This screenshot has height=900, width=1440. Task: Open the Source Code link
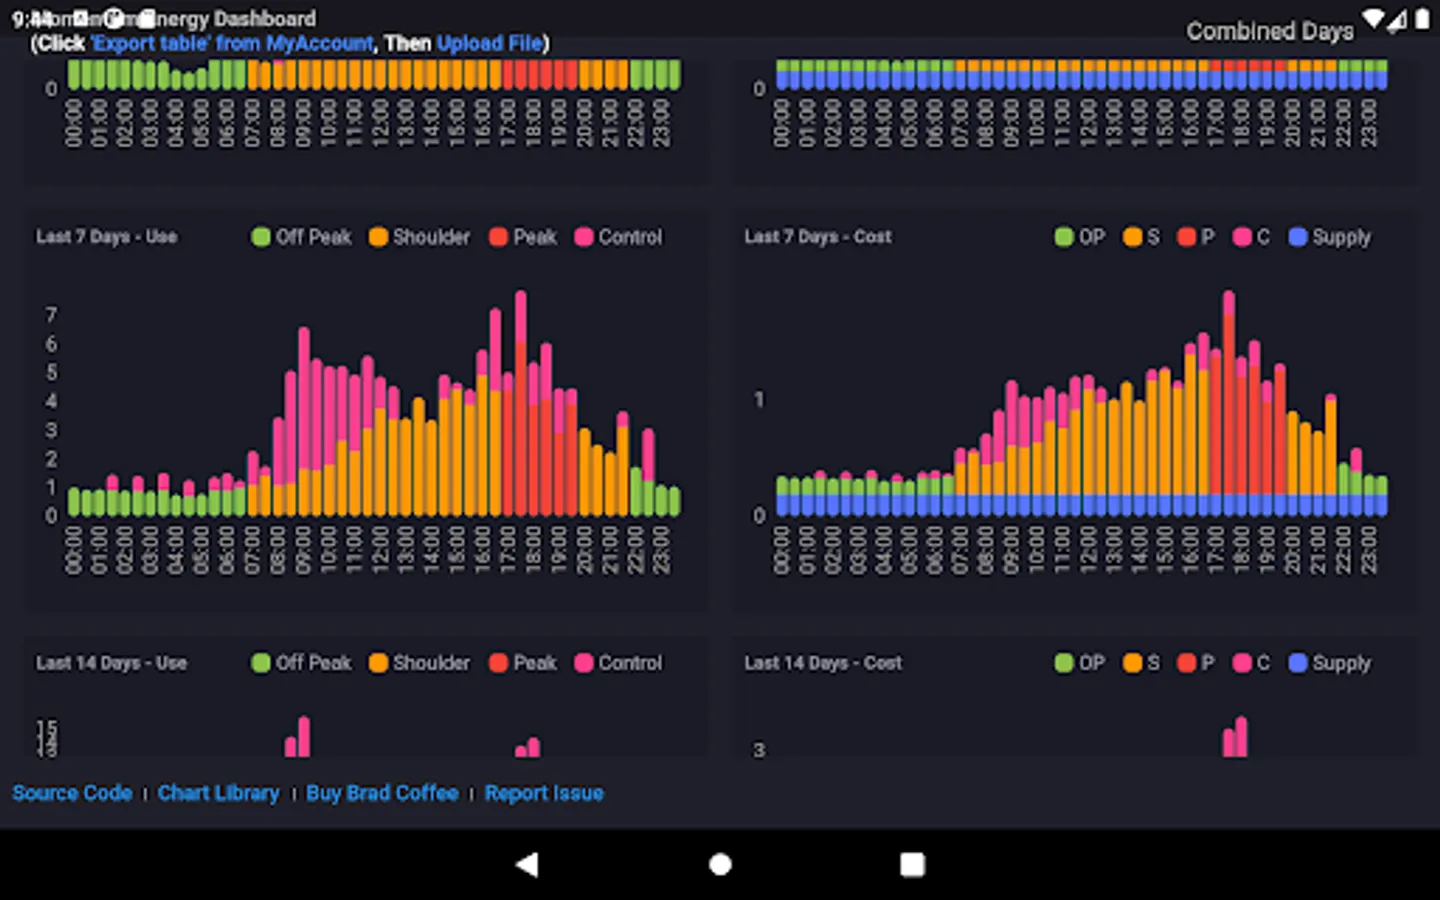pyautogui.click(x=72, y=793)
